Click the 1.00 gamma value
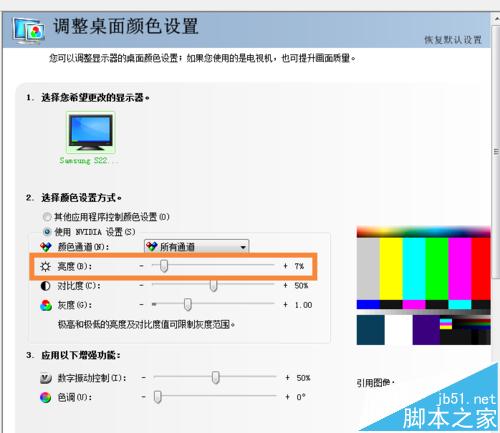Viewport: 500px width, 433px height. (303, 305)
